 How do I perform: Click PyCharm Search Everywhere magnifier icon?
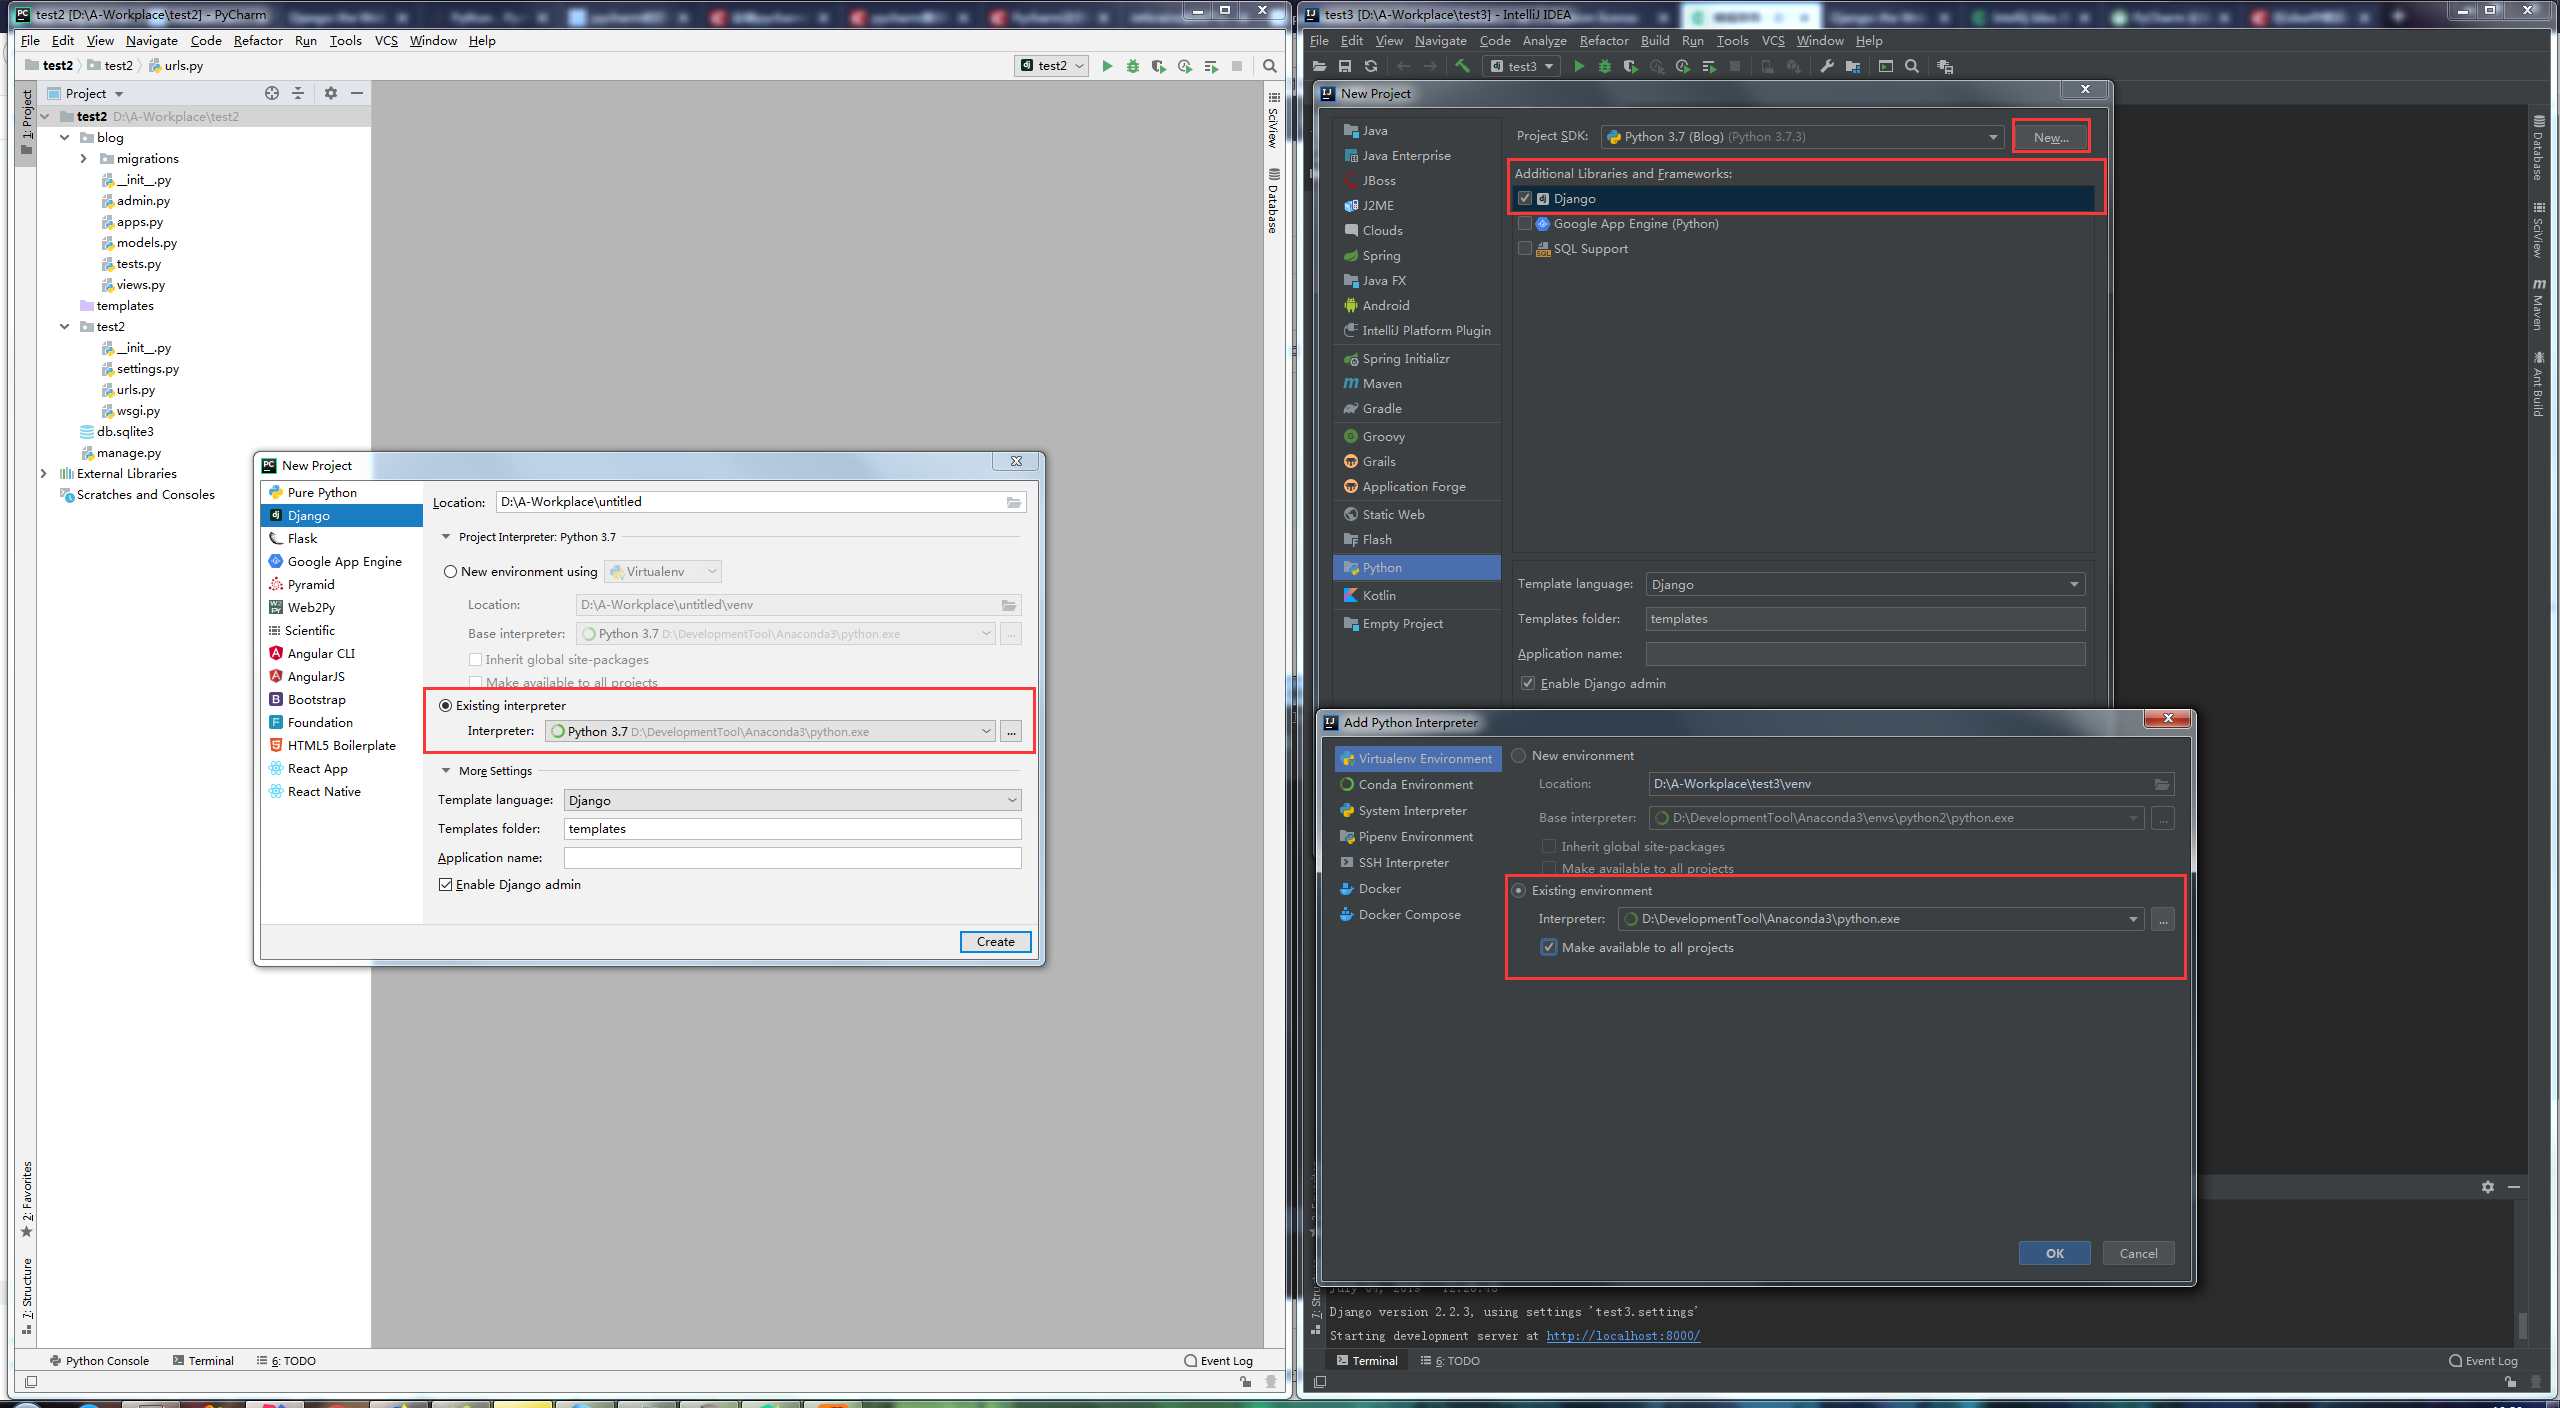click(1270, 66)
